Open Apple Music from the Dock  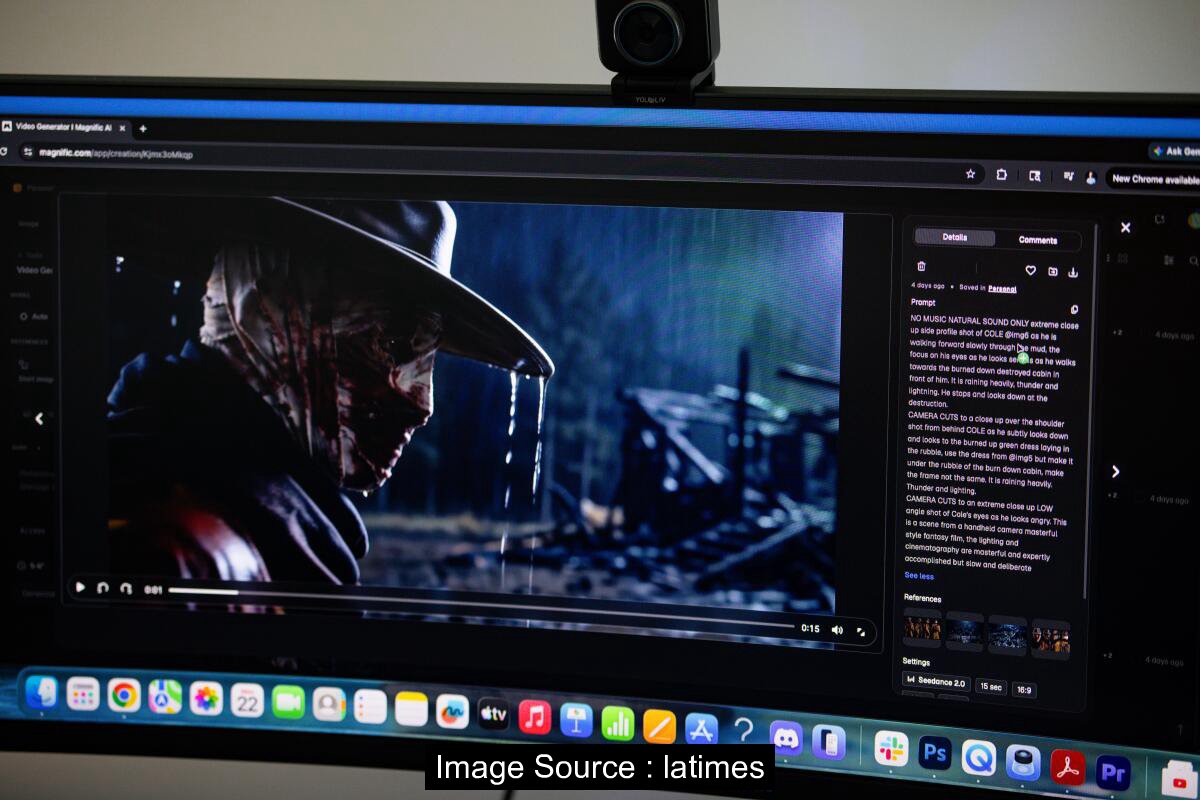point(535,717)
